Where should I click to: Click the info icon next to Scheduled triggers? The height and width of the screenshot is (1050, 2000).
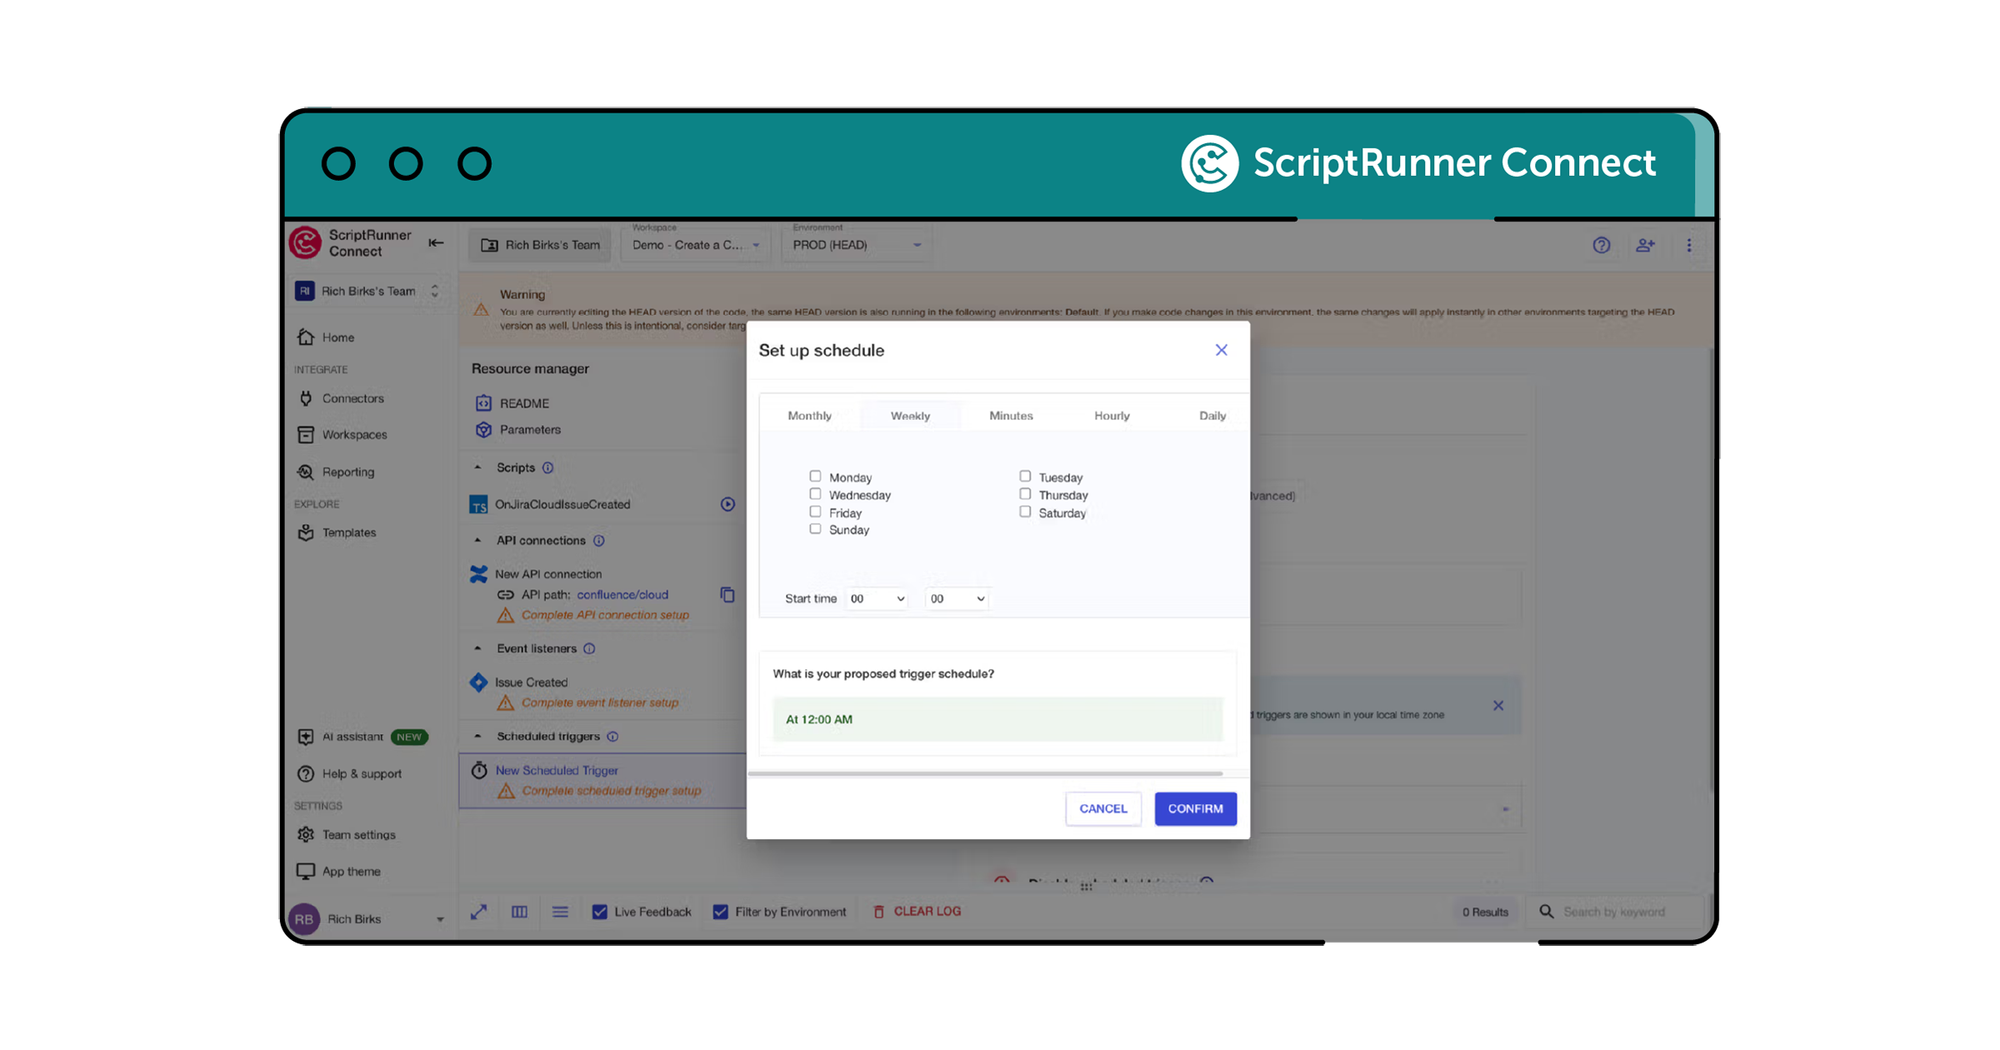pos(612,737)
